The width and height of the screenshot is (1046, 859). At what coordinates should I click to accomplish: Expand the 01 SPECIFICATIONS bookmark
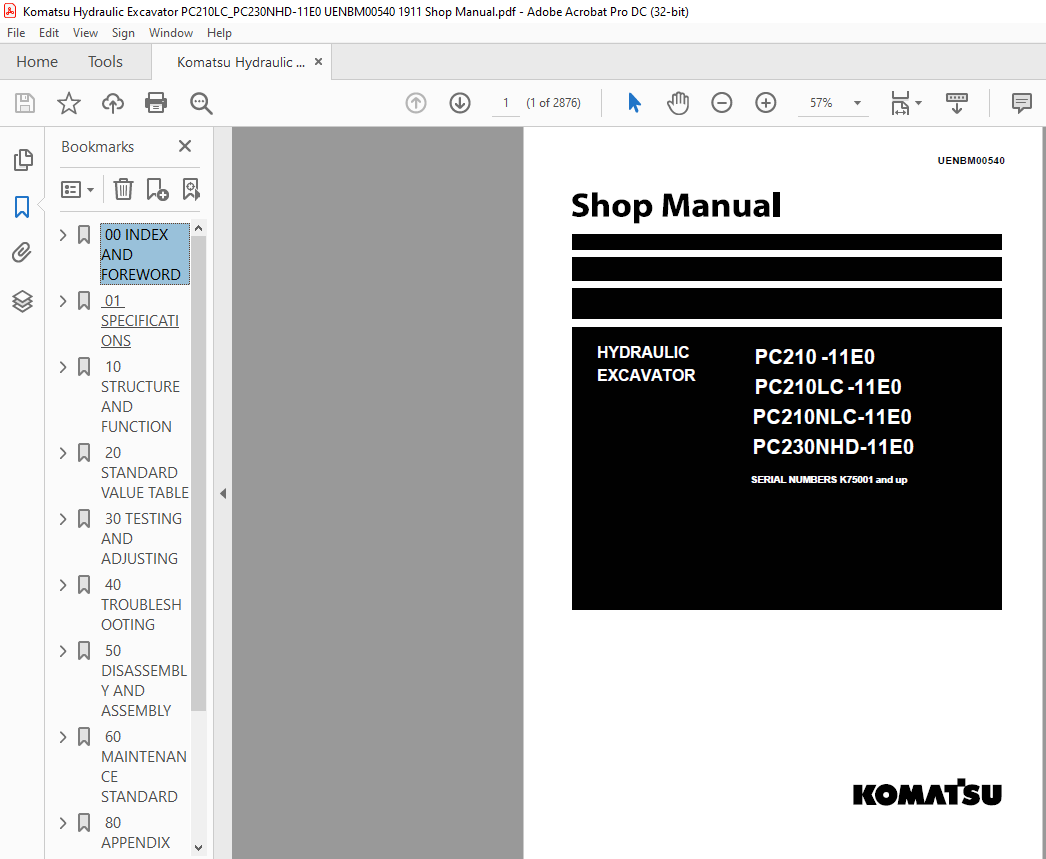63,301
